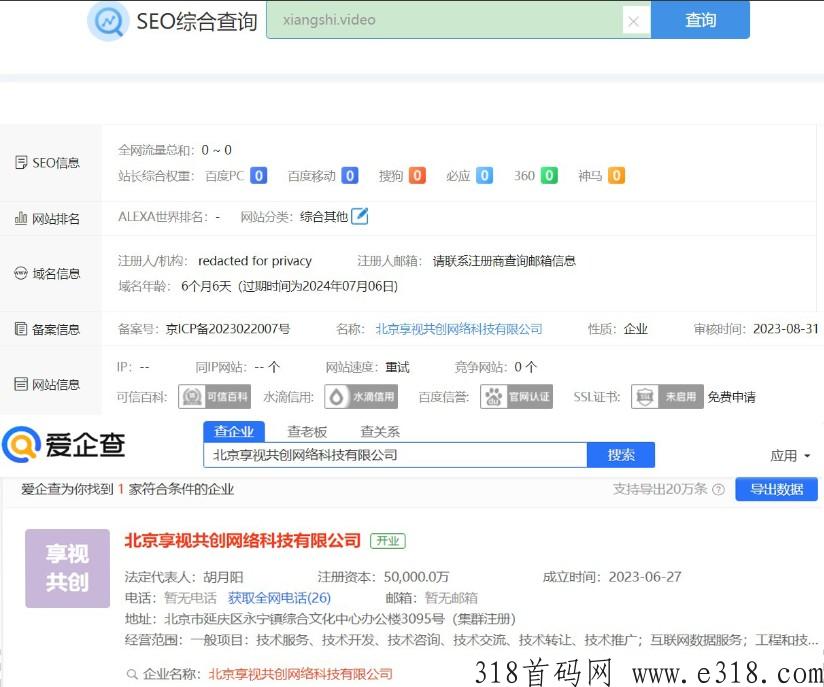Click the 注册资本 value 50,000.0万
This screenshot has height=687, width=824.
click(x=416, y=577)
